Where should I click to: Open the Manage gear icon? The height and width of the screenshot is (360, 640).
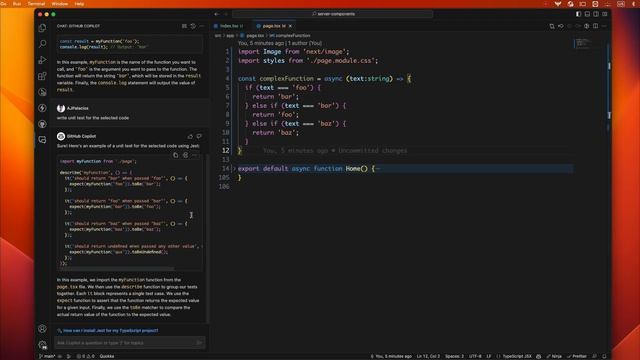click(42, 345)
